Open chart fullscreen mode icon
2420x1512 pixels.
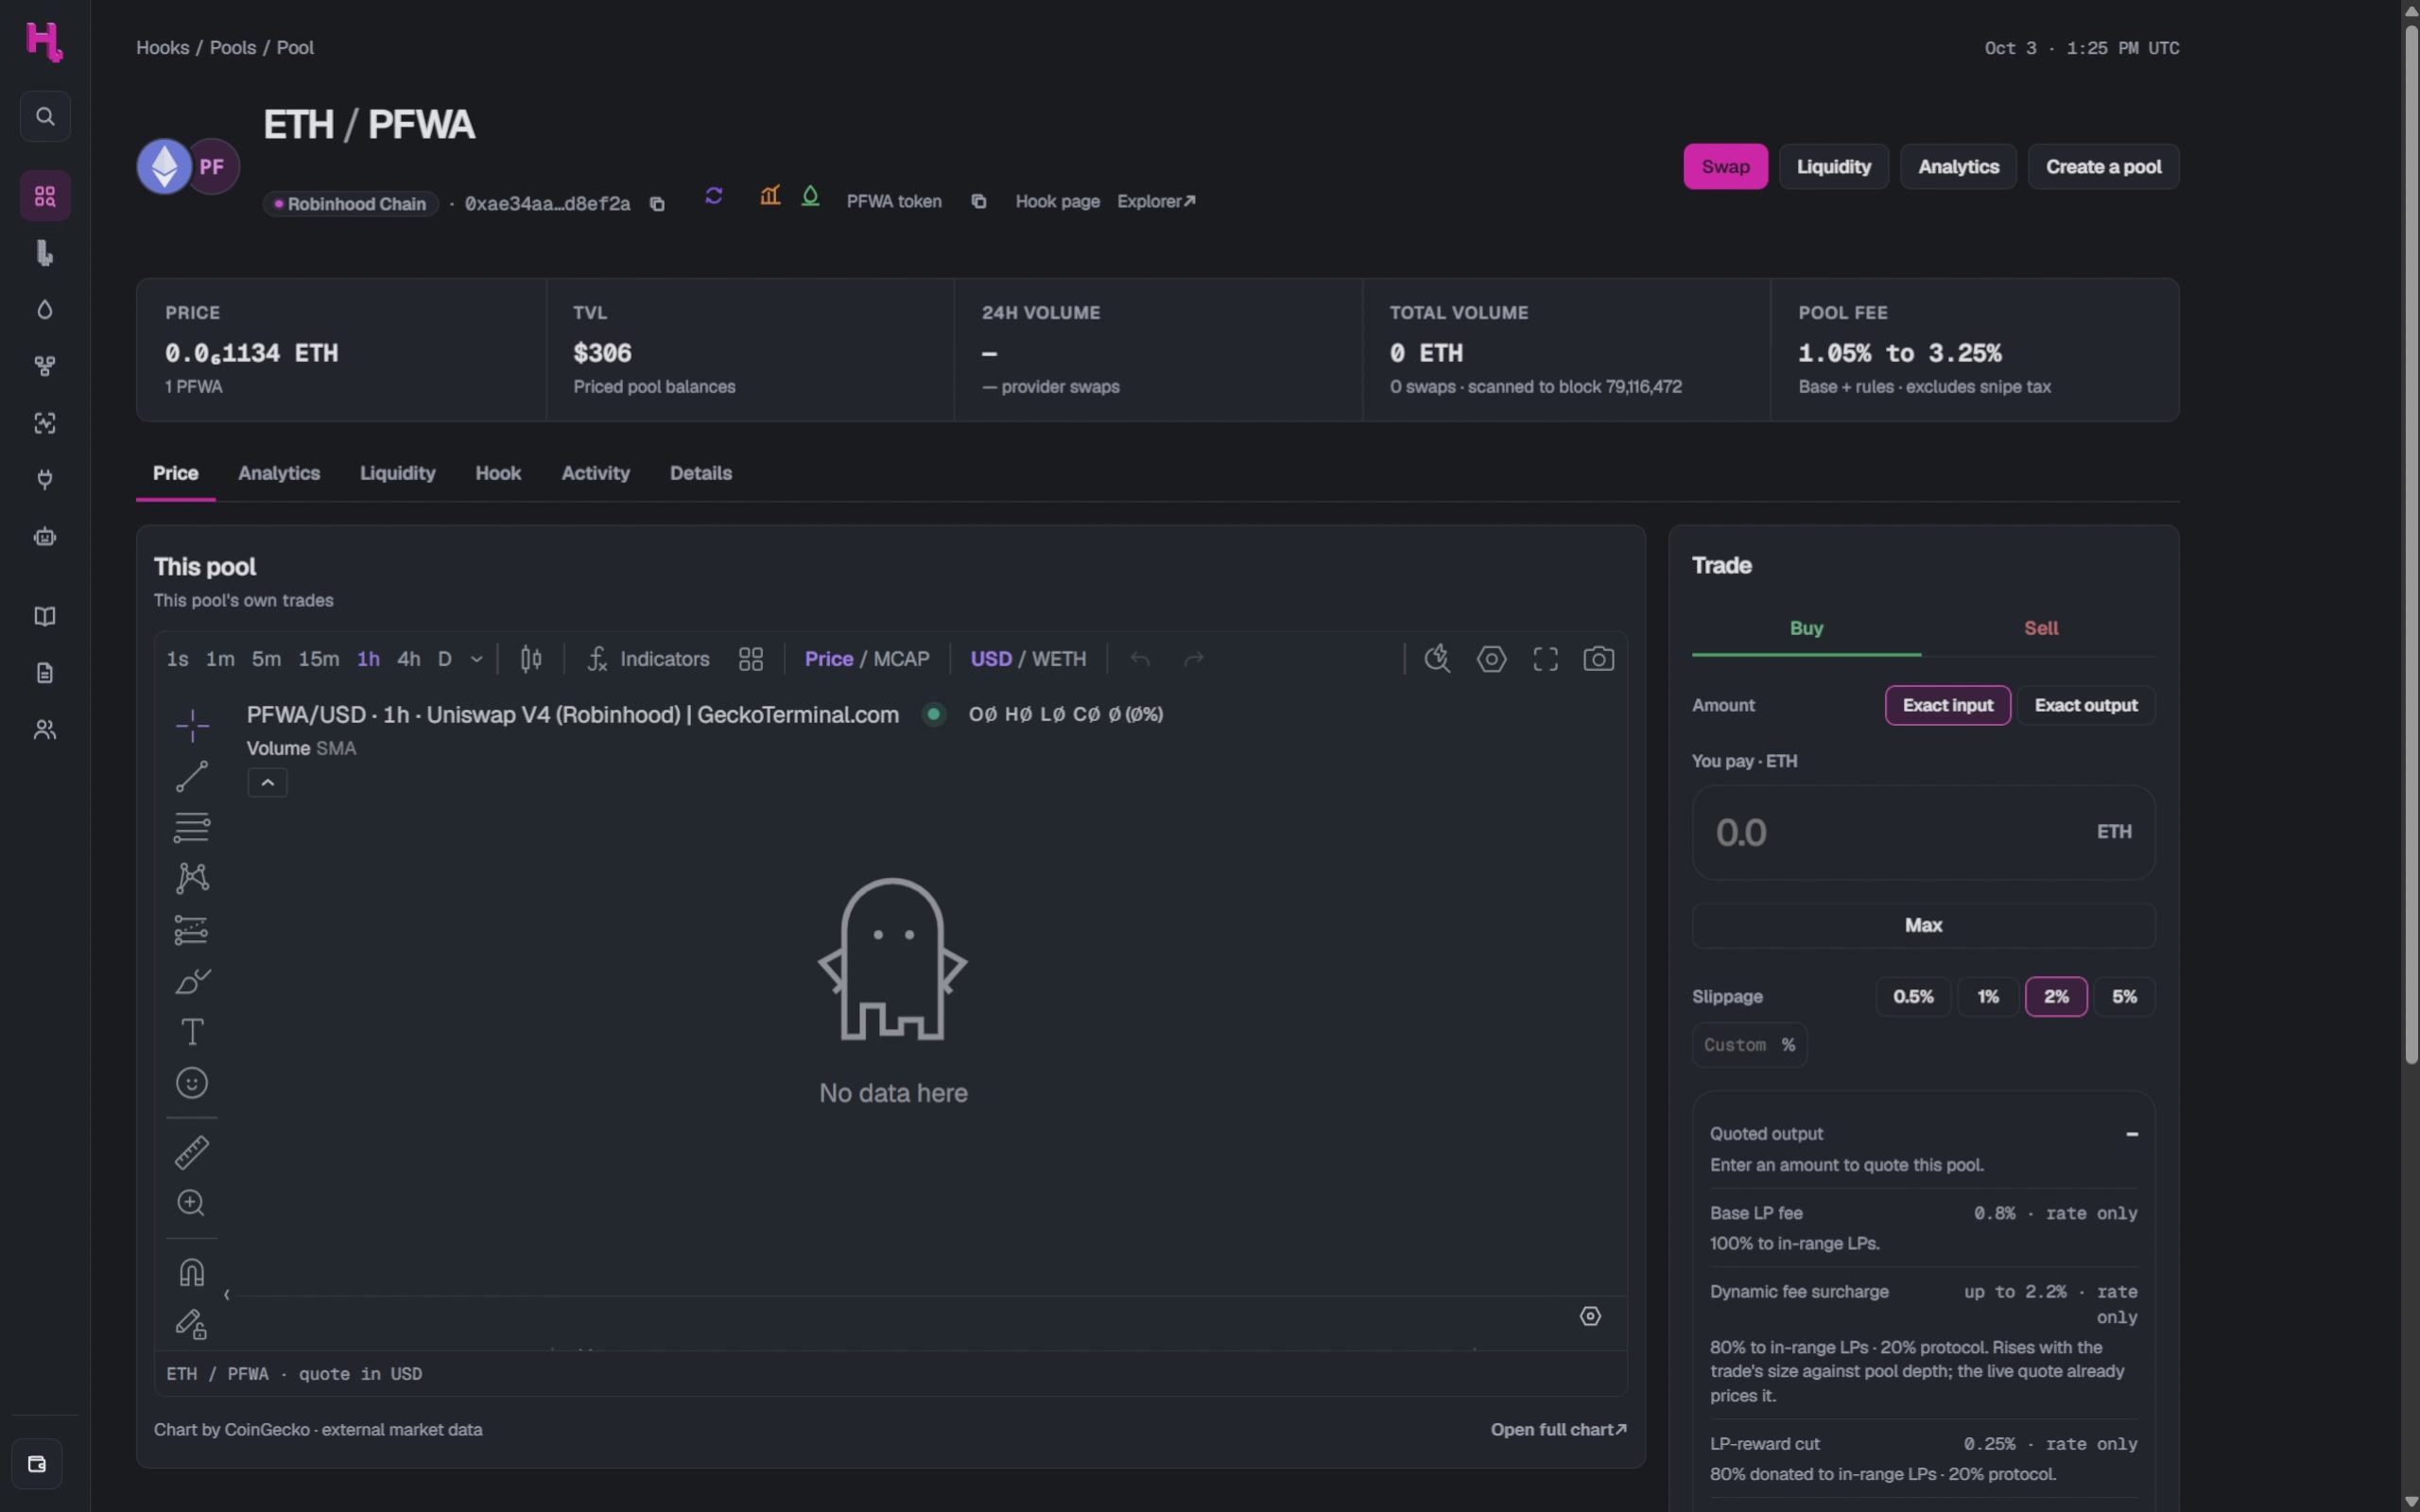tap(1545, 659)
